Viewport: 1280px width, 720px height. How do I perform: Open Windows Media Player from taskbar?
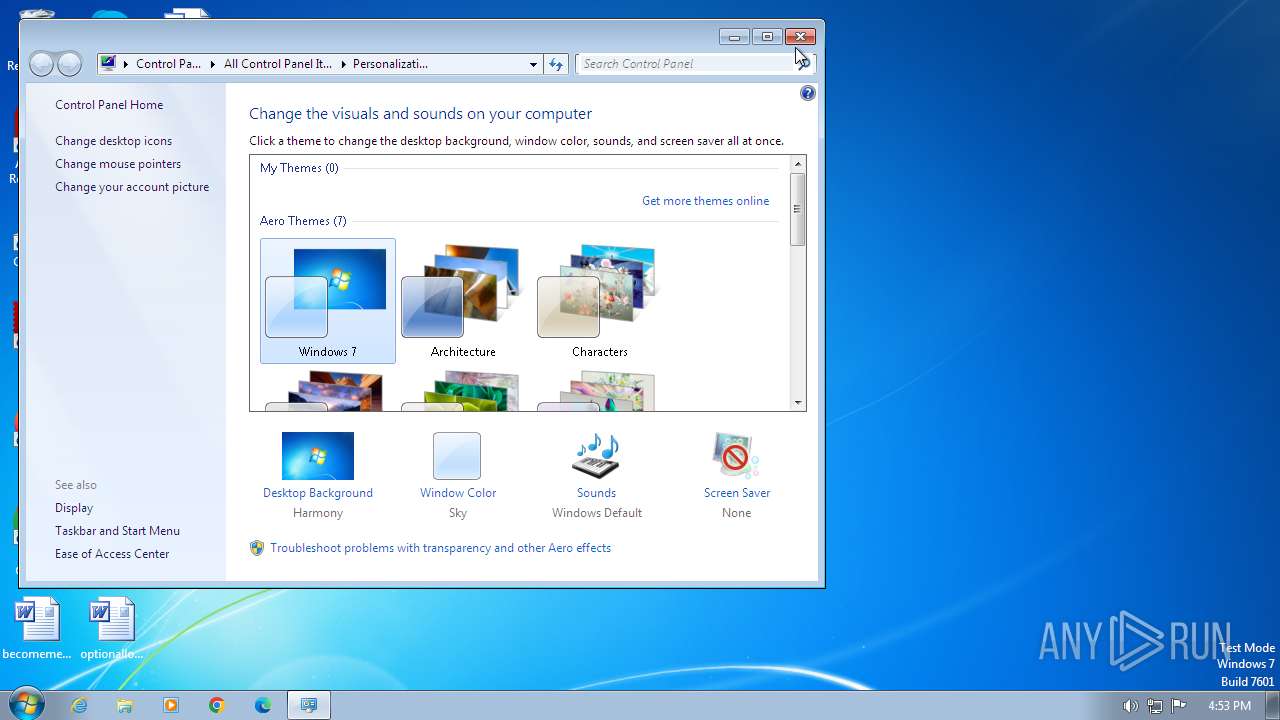click(x=171, y=705)
